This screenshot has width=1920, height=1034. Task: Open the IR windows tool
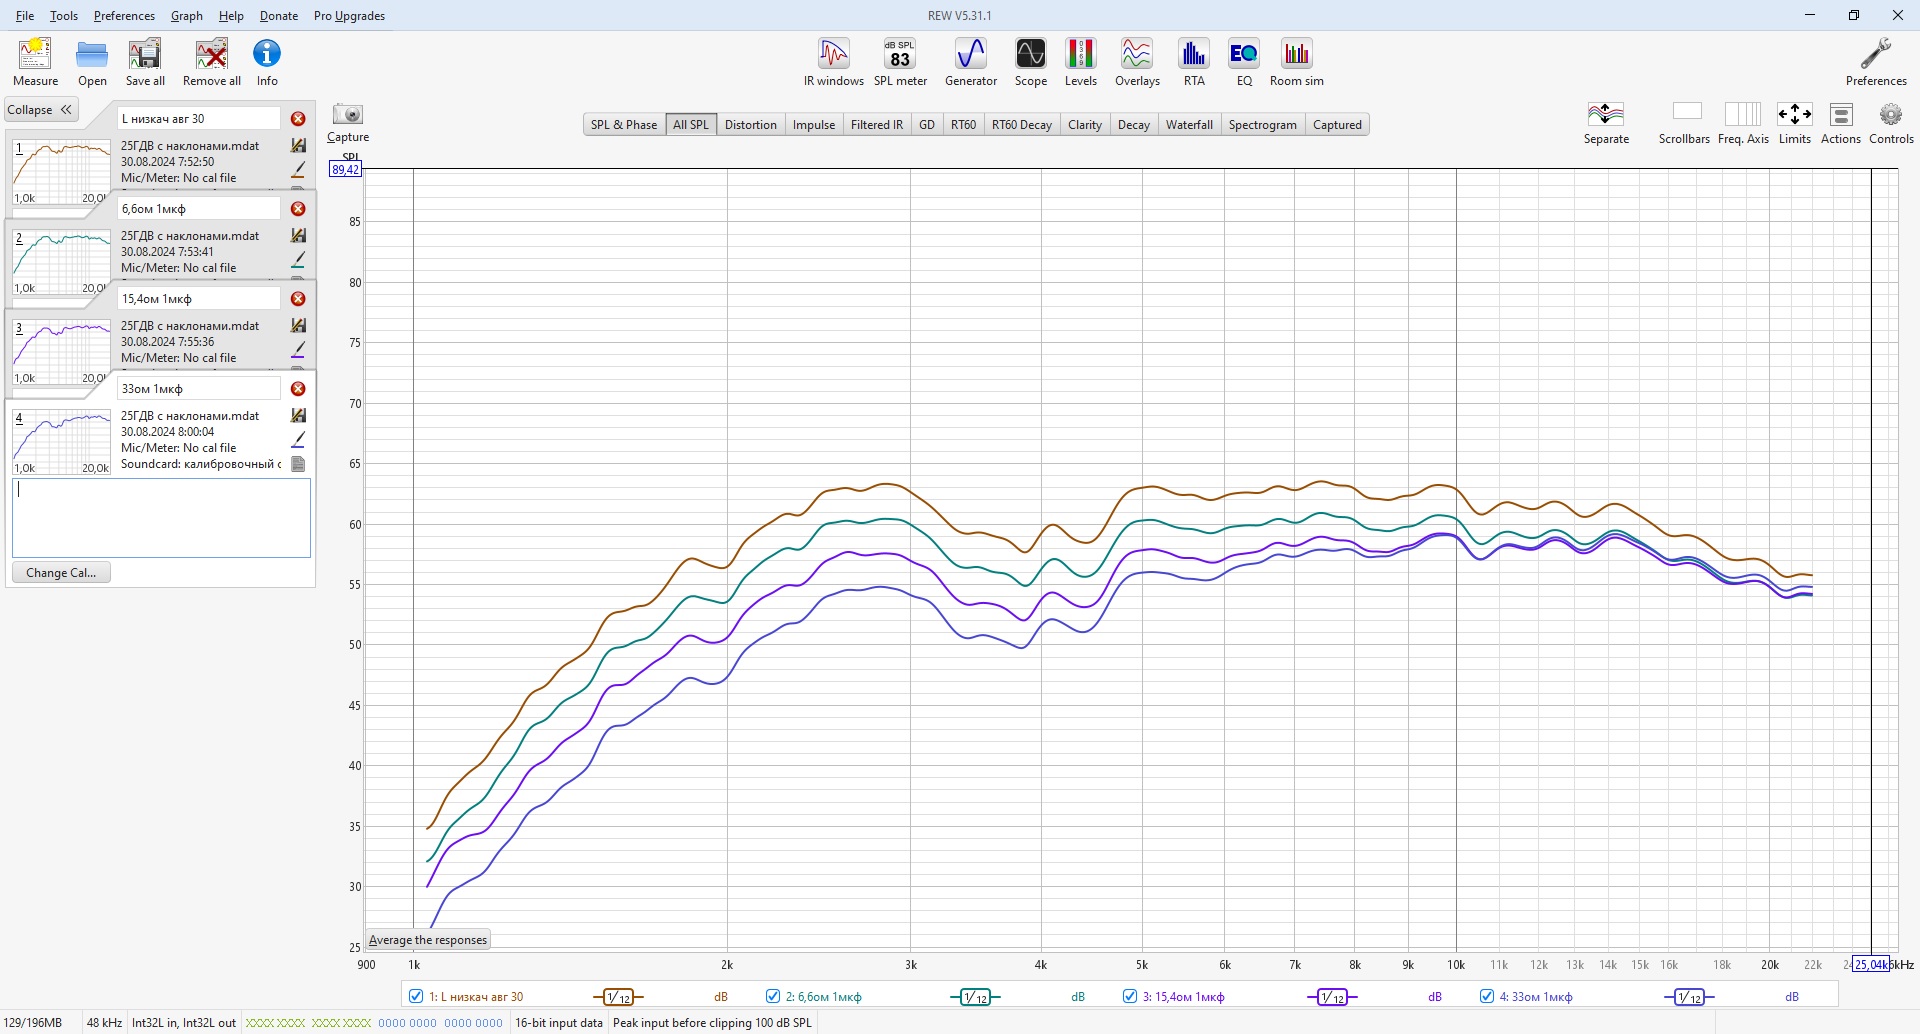coord(834,62)
